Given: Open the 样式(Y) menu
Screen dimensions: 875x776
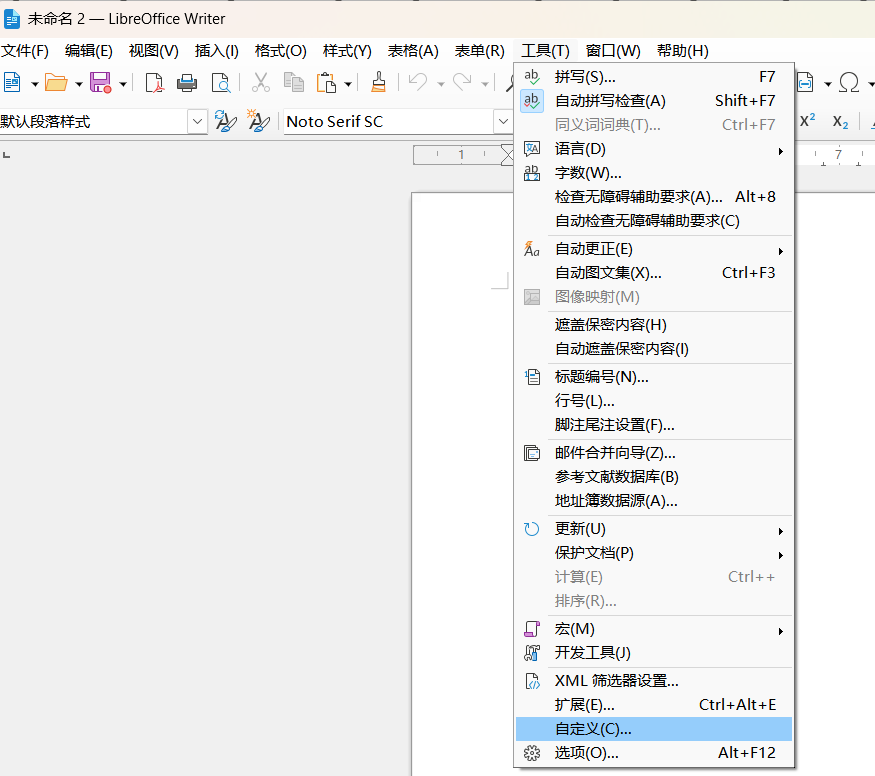Looking at the screenshot, I should coord(347,51).
